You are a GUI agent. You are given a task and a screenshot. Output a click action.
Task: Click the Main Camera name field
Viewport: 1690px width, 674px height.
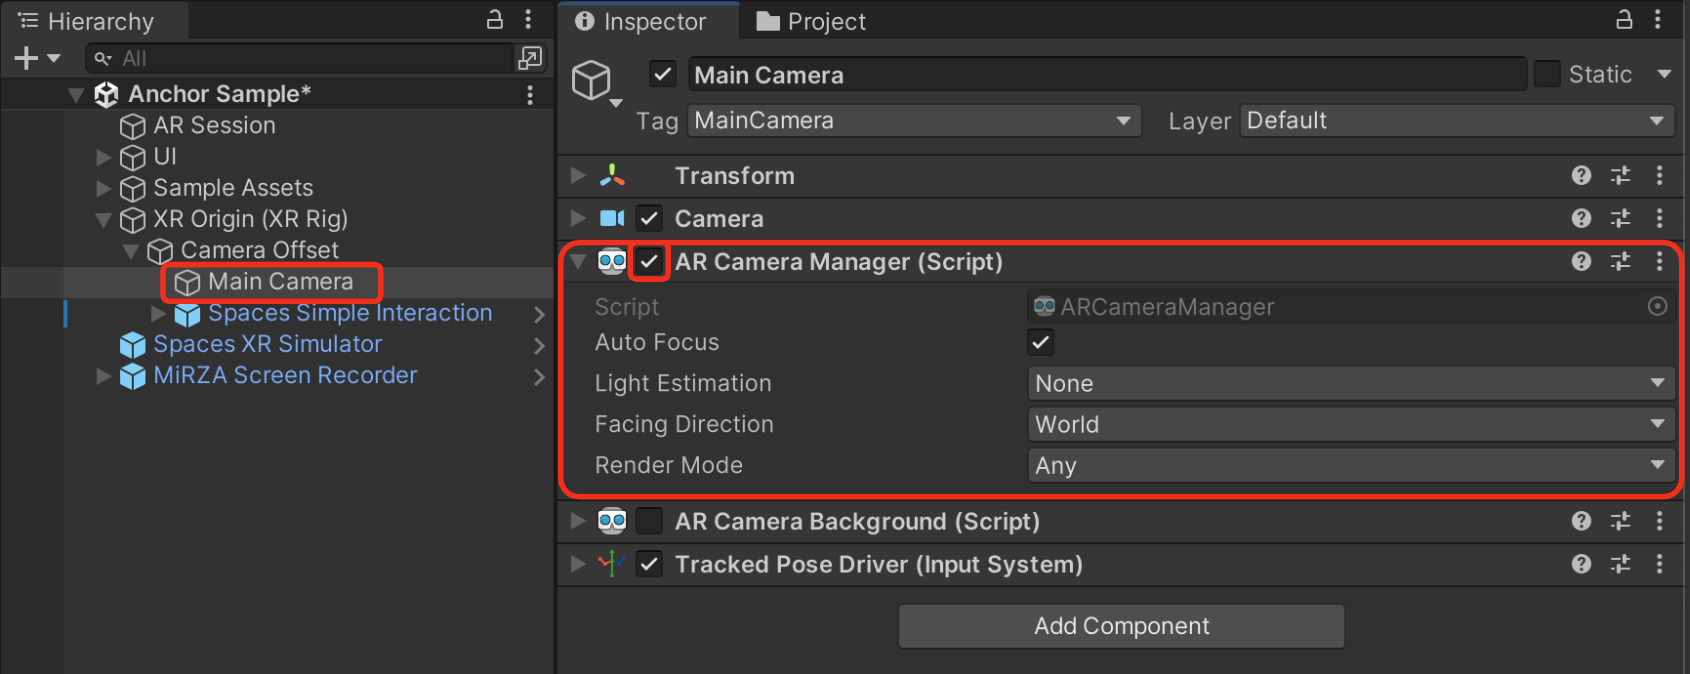click(1107, 75)
